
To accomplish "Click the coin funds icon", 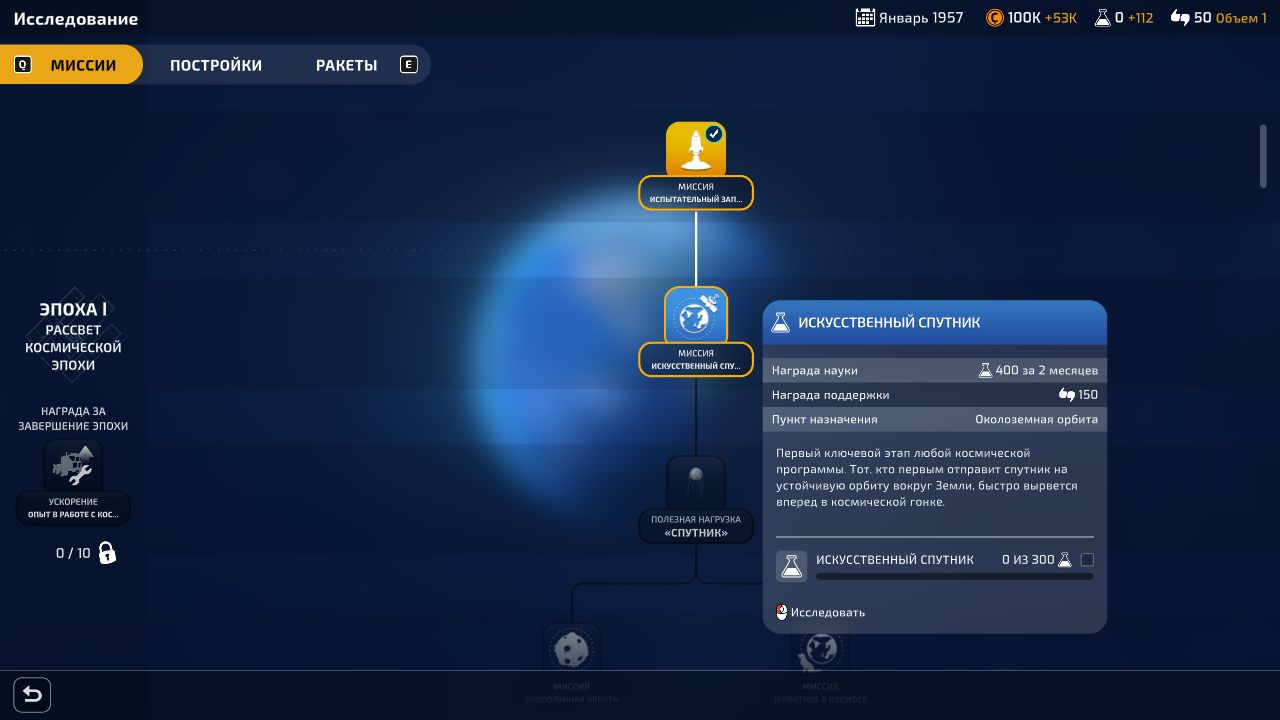I will tap(994, 17).
